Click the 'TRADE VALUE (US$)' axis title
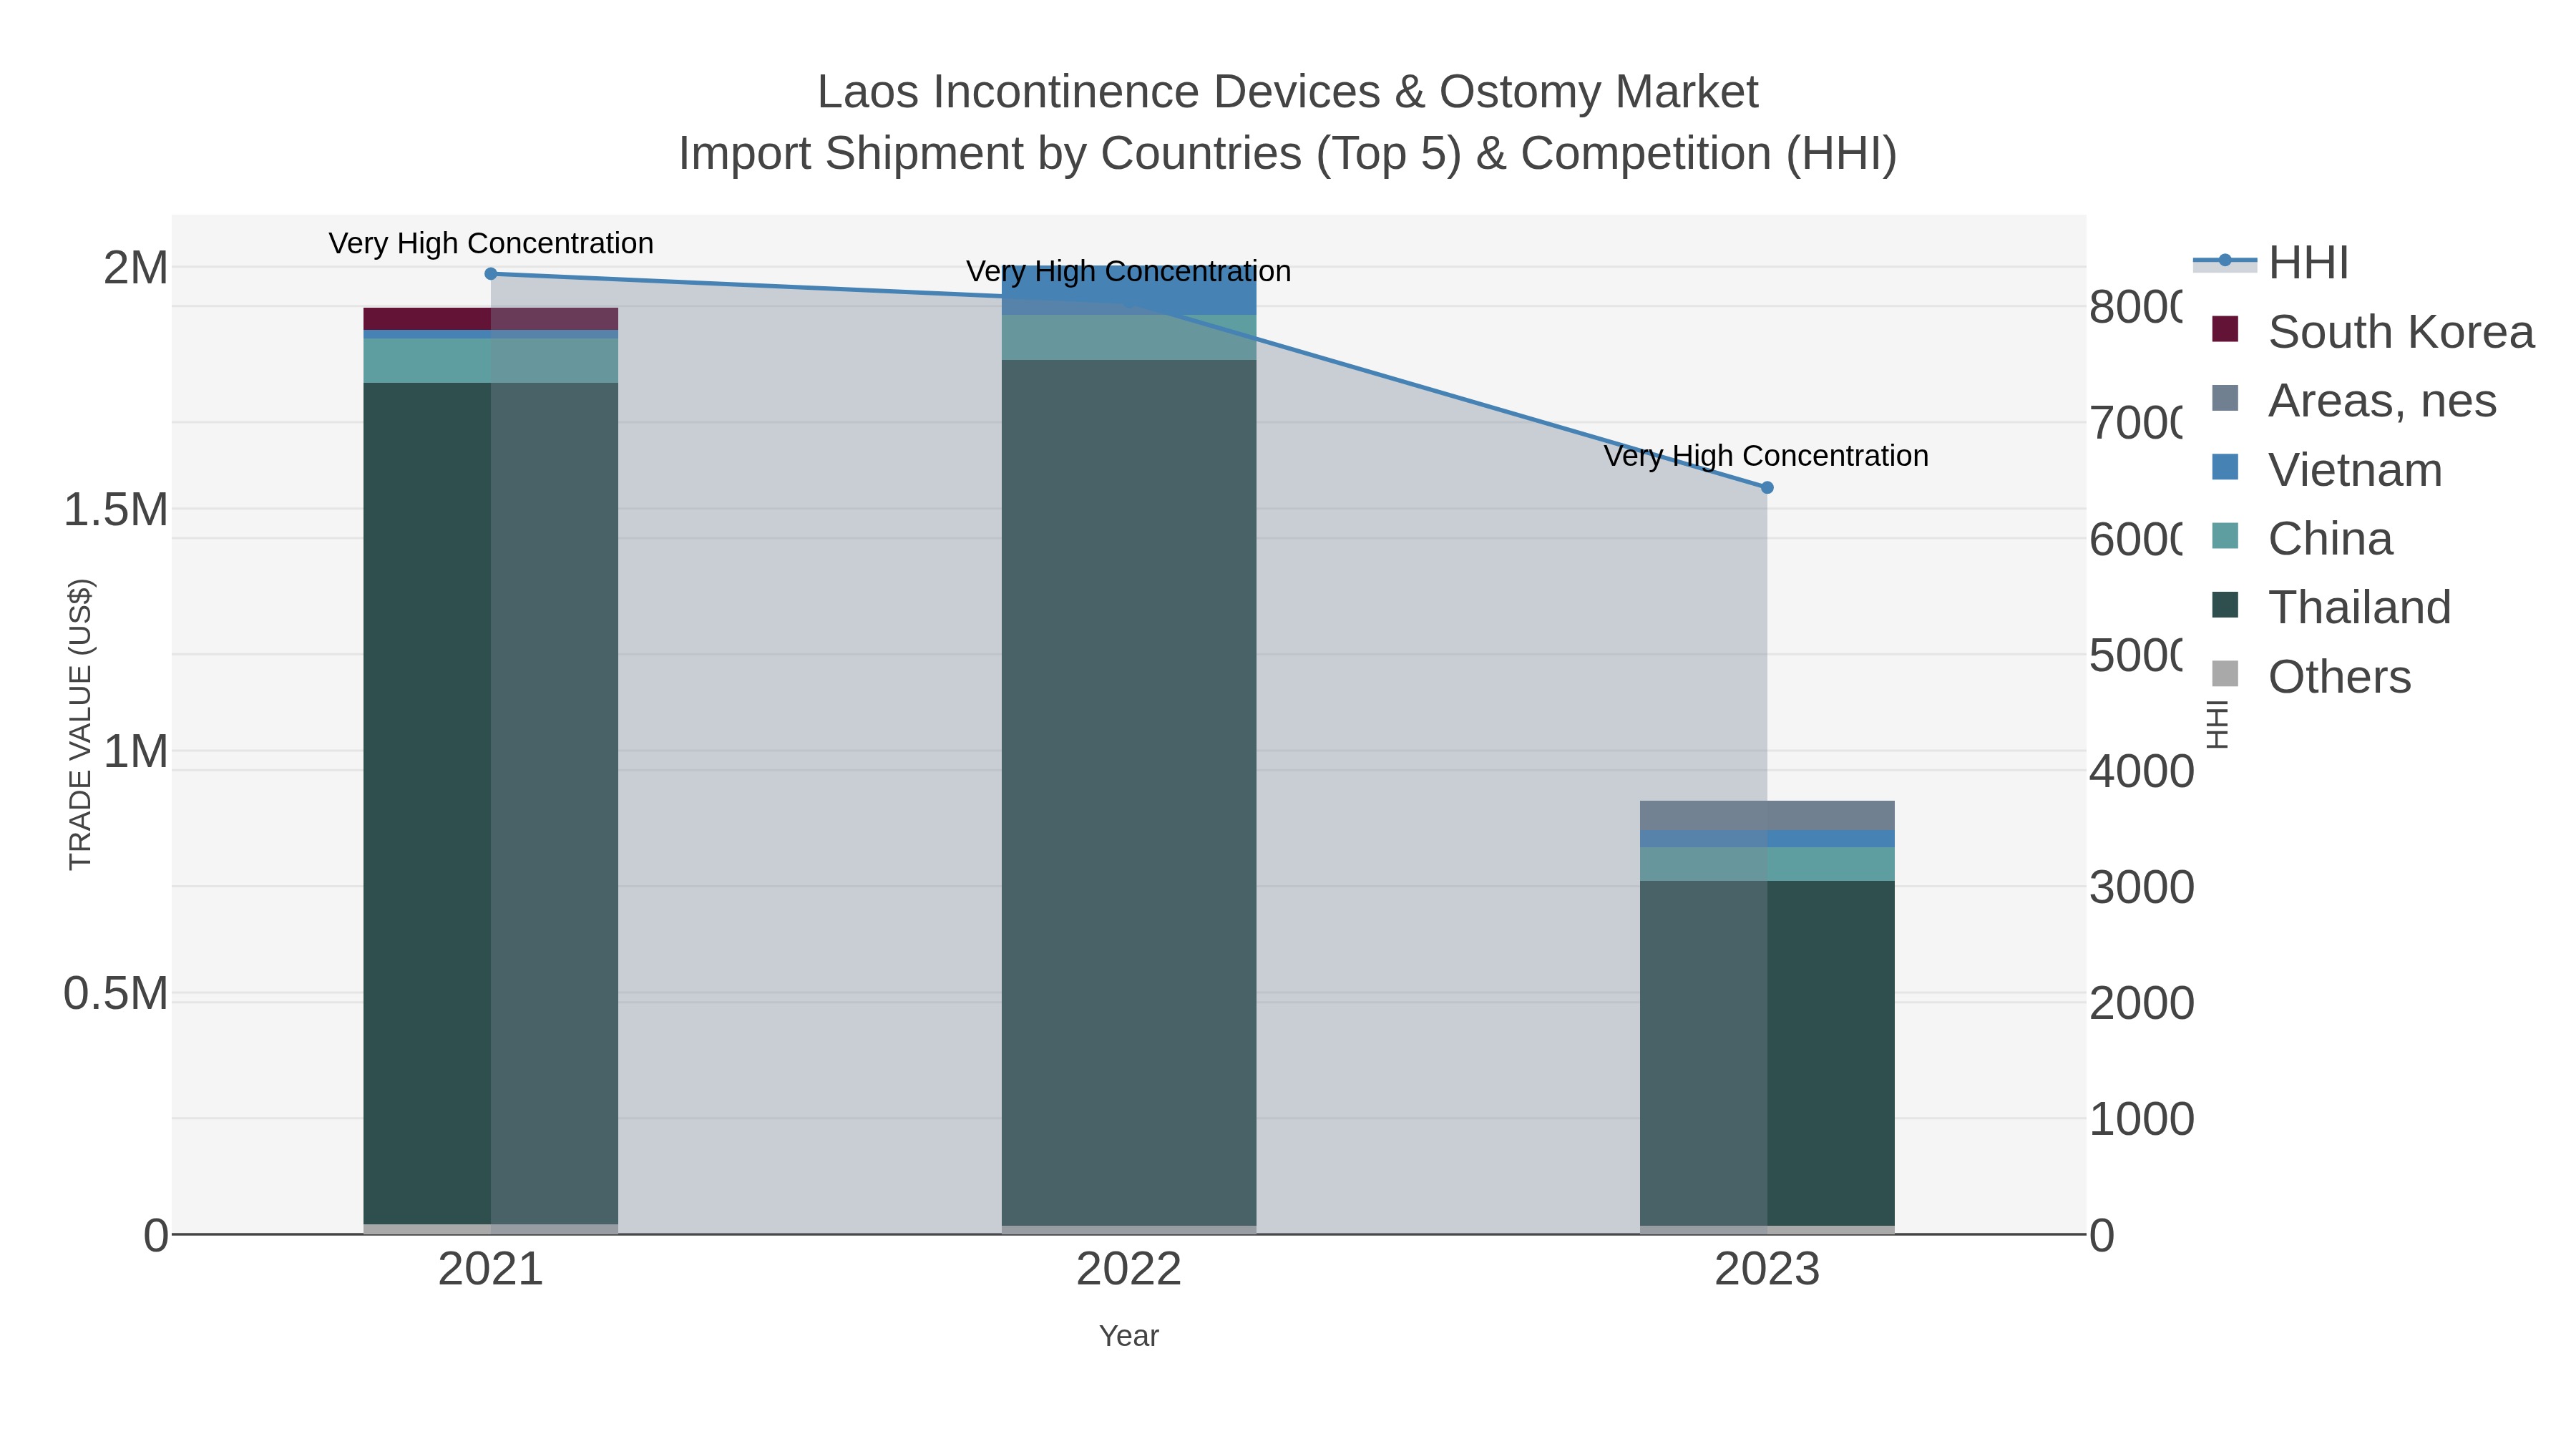Image resolution: width=2576 pixels, height=1449 pixels. [x=80, y=724]
